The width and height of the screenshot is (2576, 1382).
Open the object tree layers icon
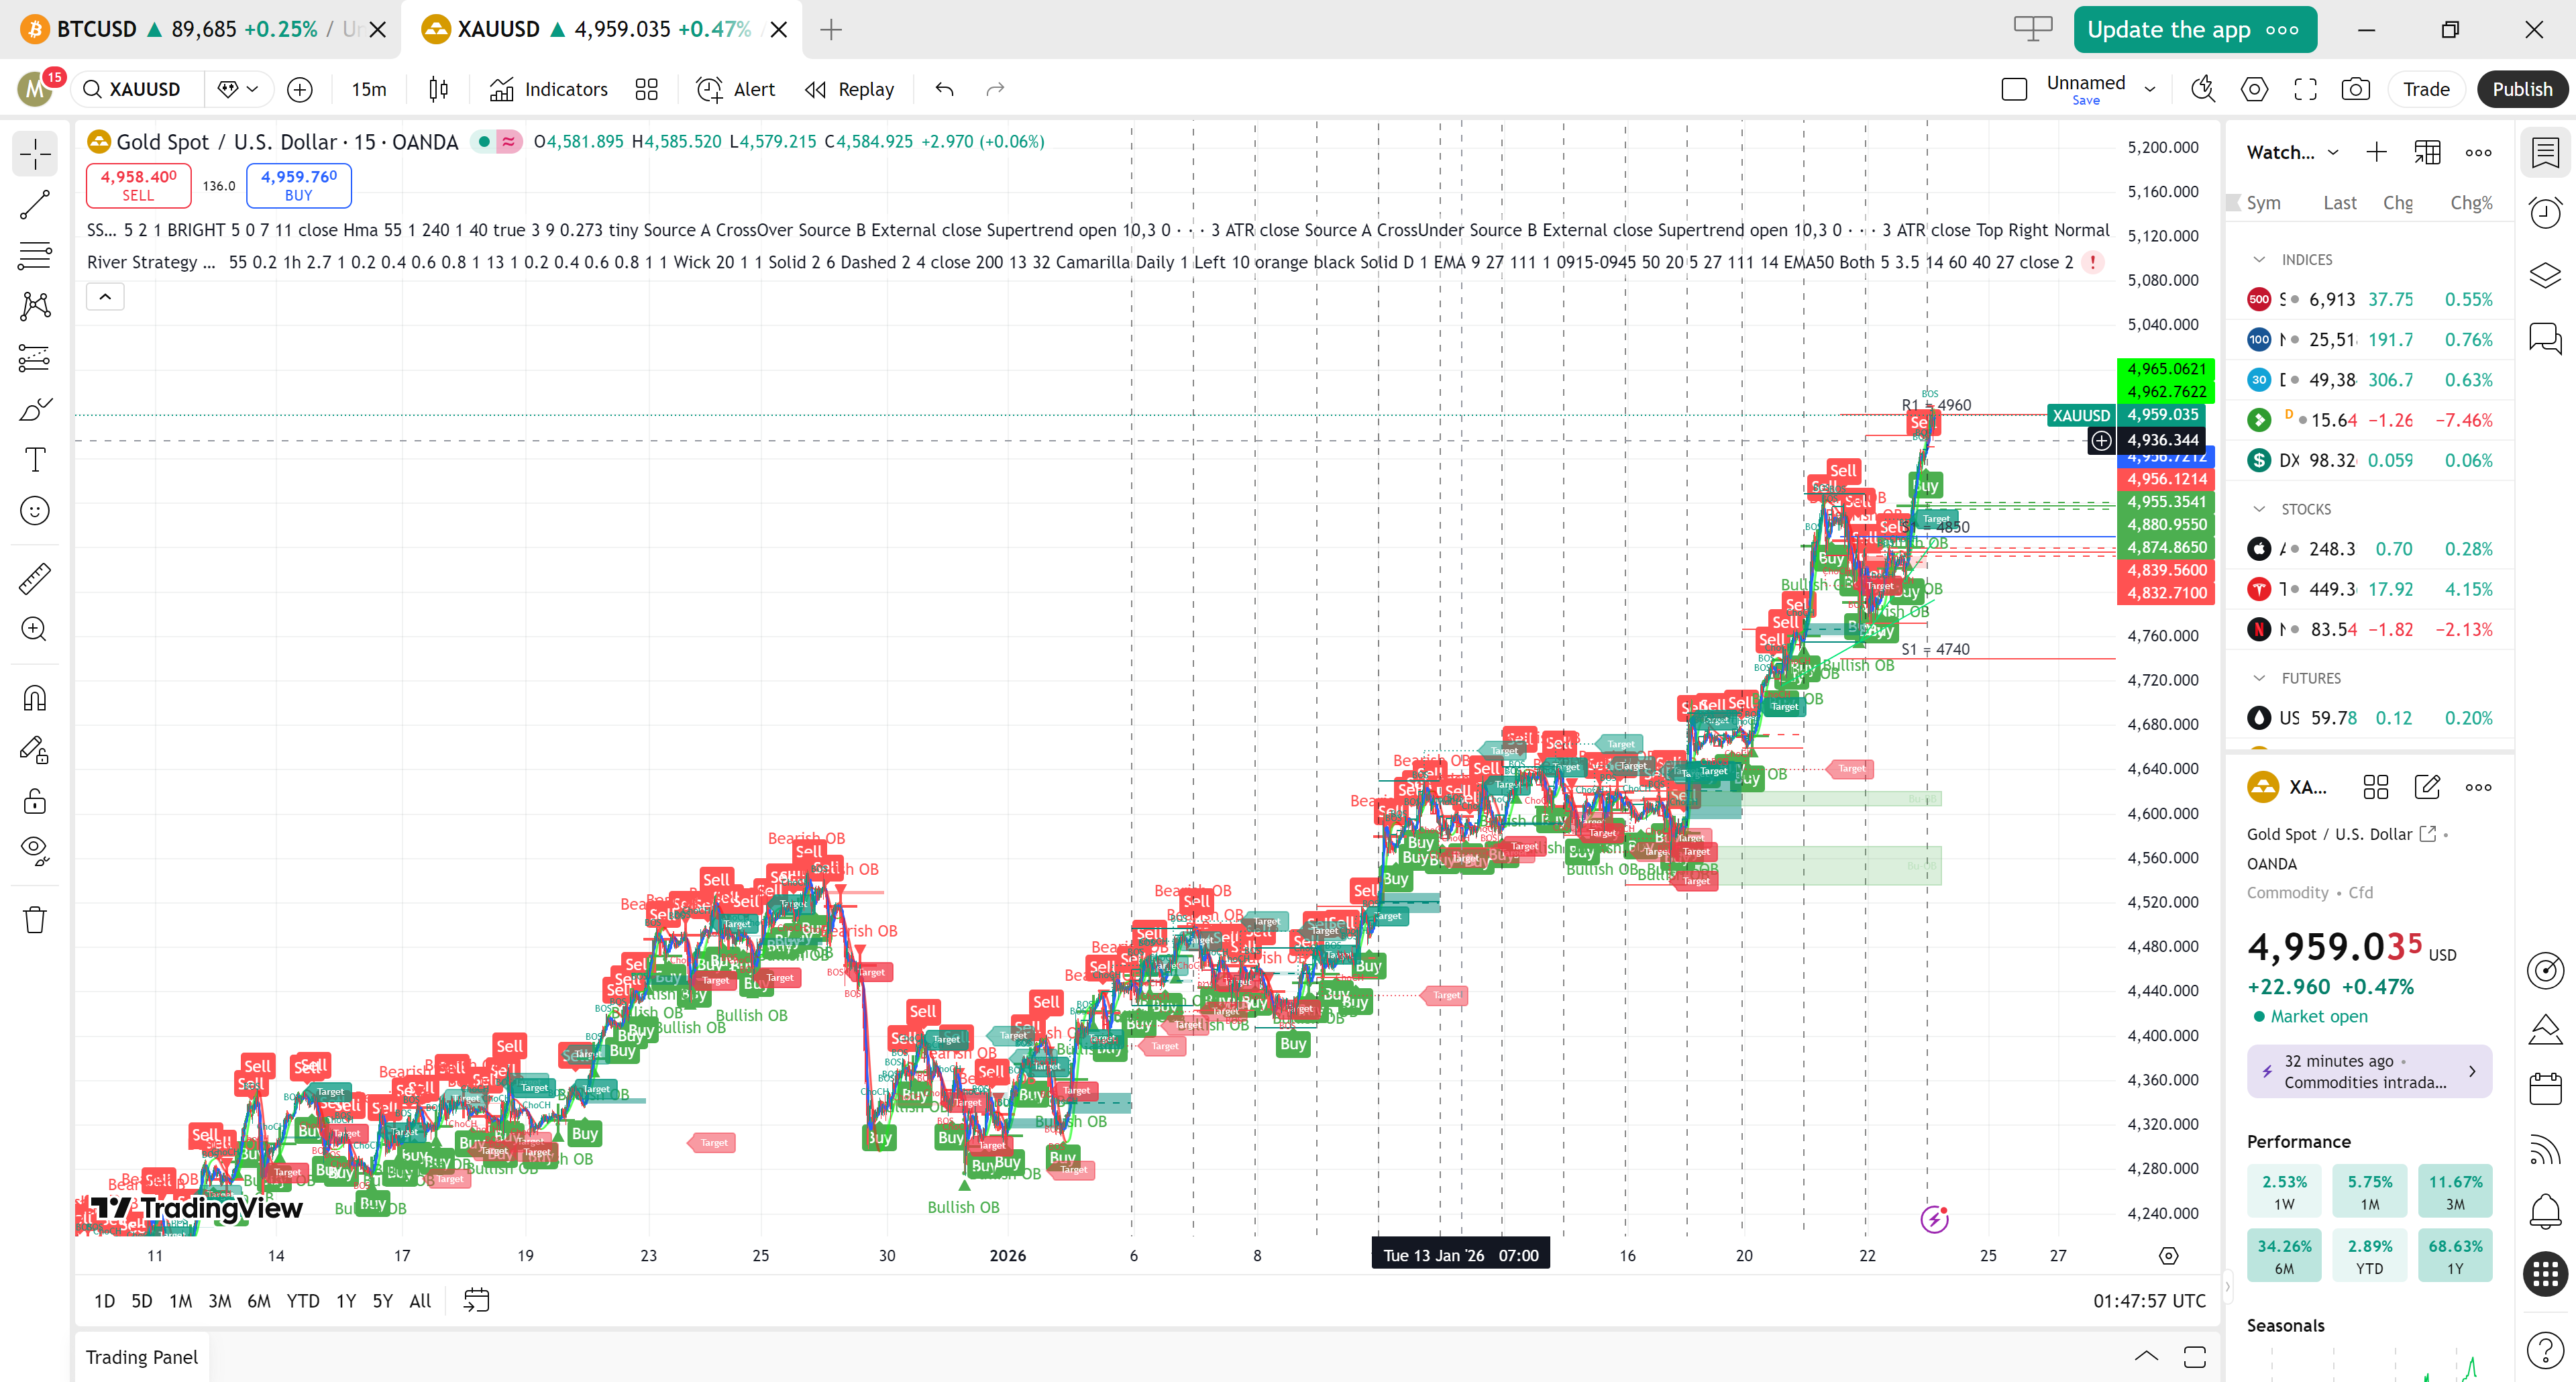coord(2545,275)
